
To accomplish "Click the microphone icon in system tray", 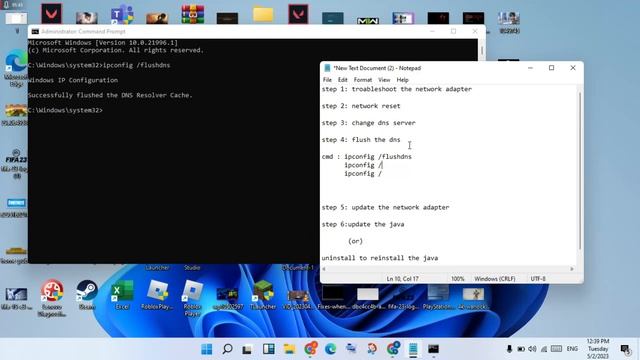I will [x=509, y=349].
